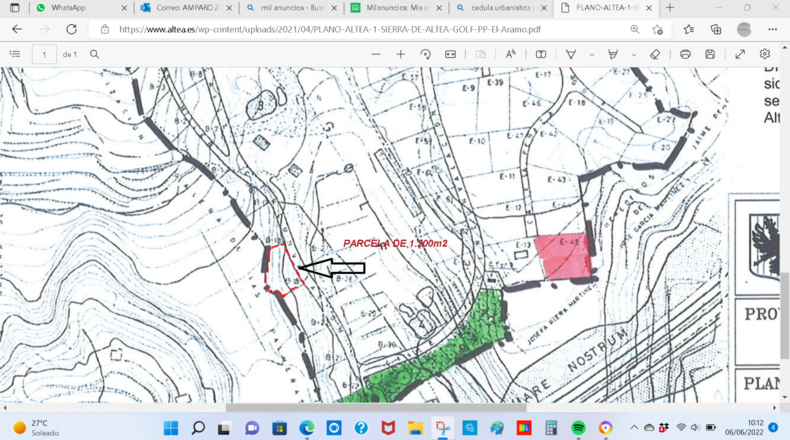
Task: Zoom out the PDF
Action: pyautogui.click(x=376, y=54)
